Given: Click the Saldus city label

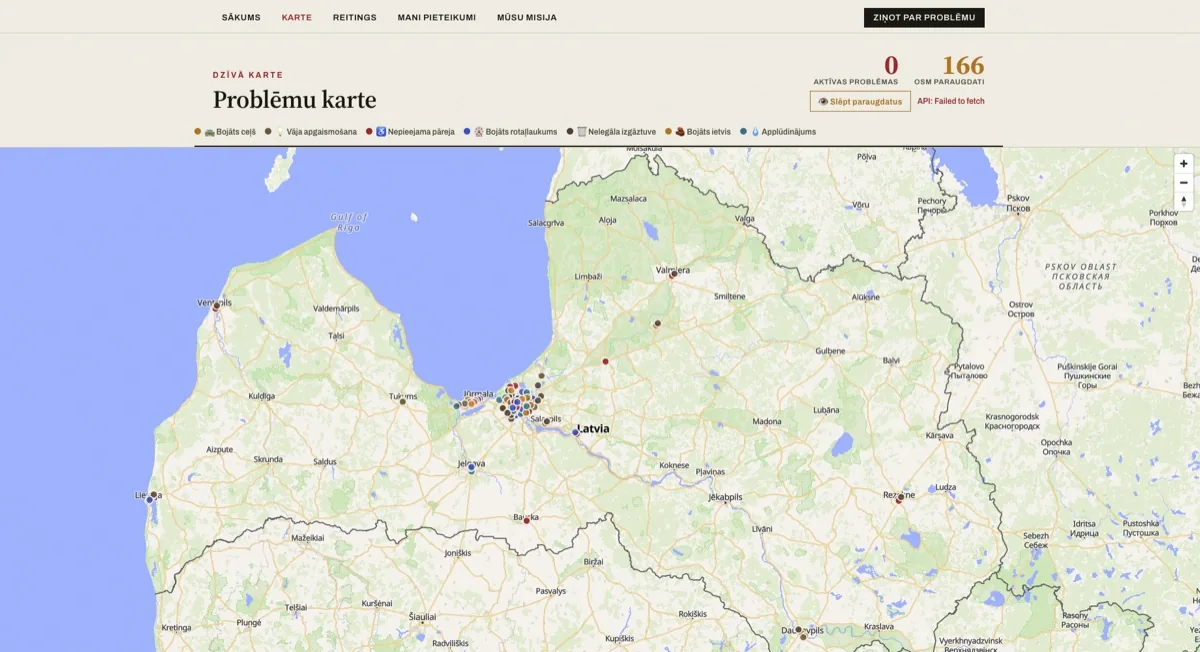Looking at the screenshot, I should coord(325,461).
